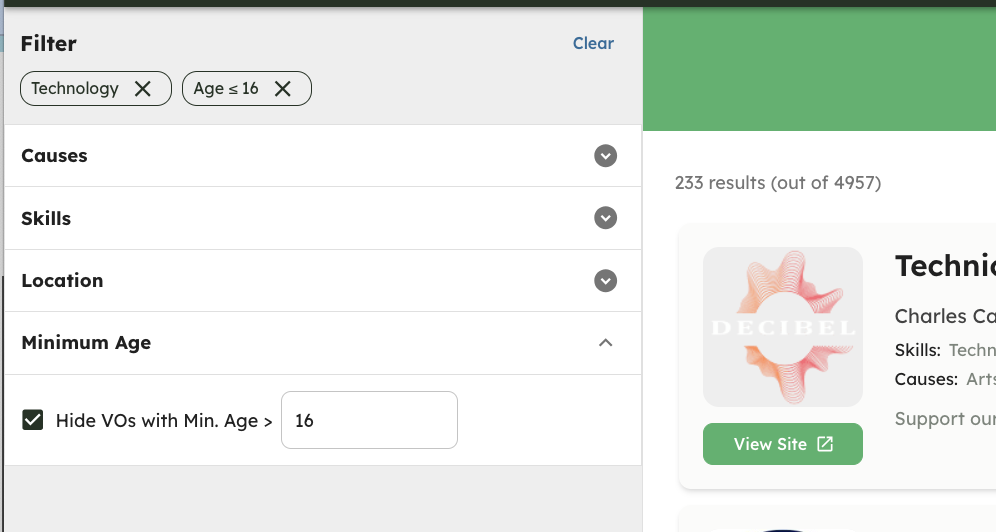Viewport: 996px width, 532px height.
Task: Expand the Skills section chevron
Action: click(605, 218)
